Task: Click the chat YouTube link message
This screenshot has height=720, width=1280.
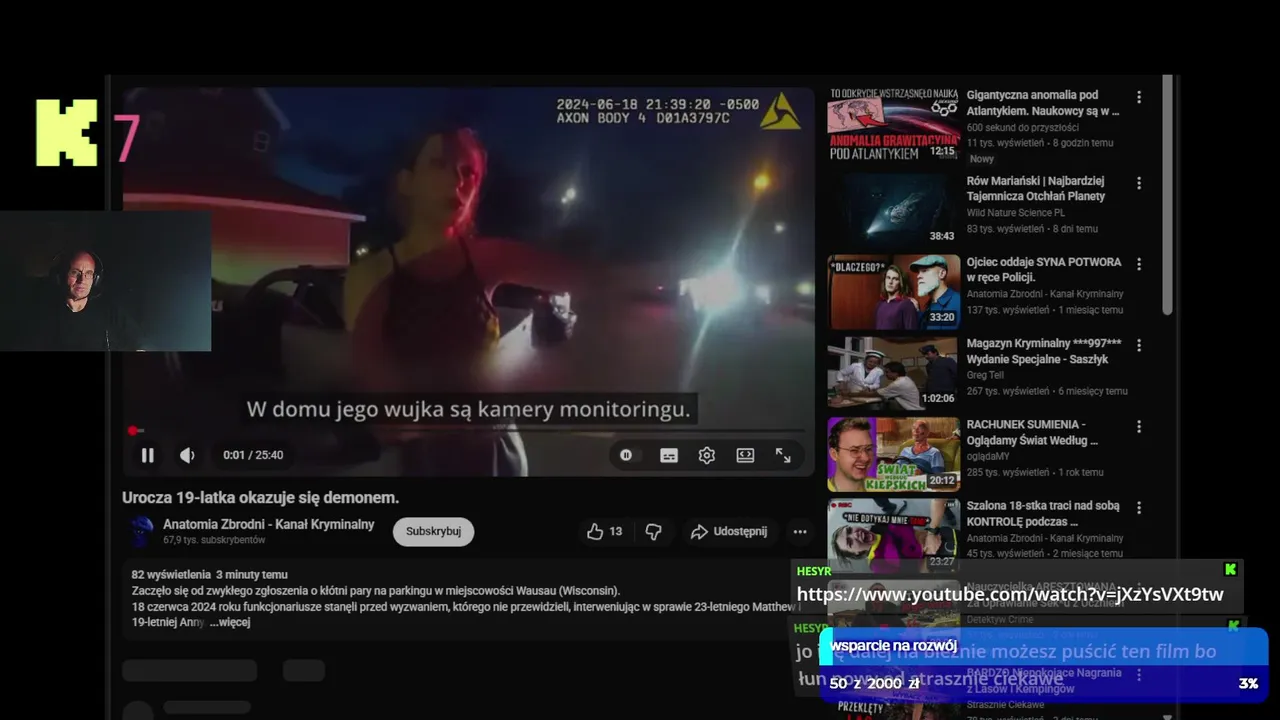Action: 1010,594
